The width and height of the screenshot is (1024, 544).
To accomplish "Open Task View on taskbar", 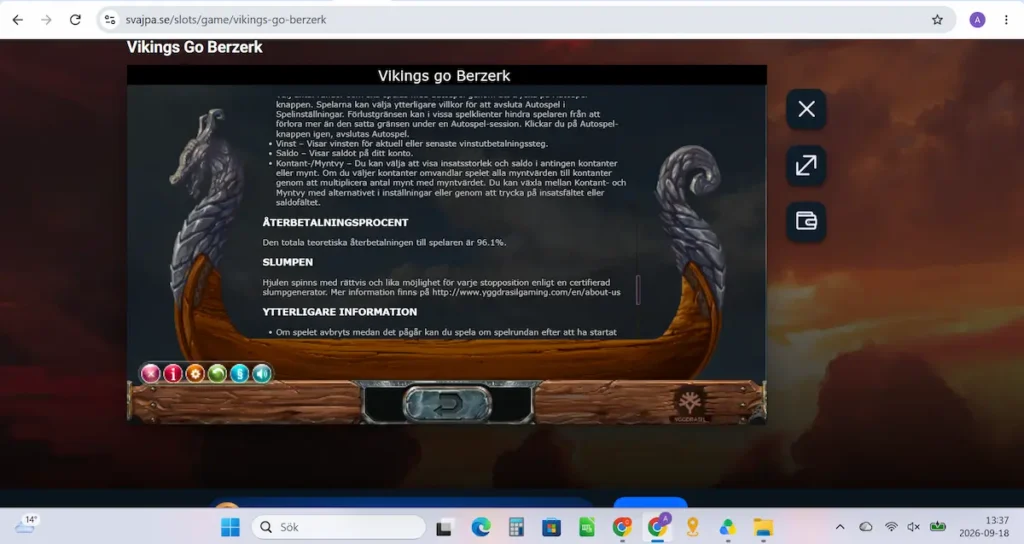I will click(x=445, y=527).
